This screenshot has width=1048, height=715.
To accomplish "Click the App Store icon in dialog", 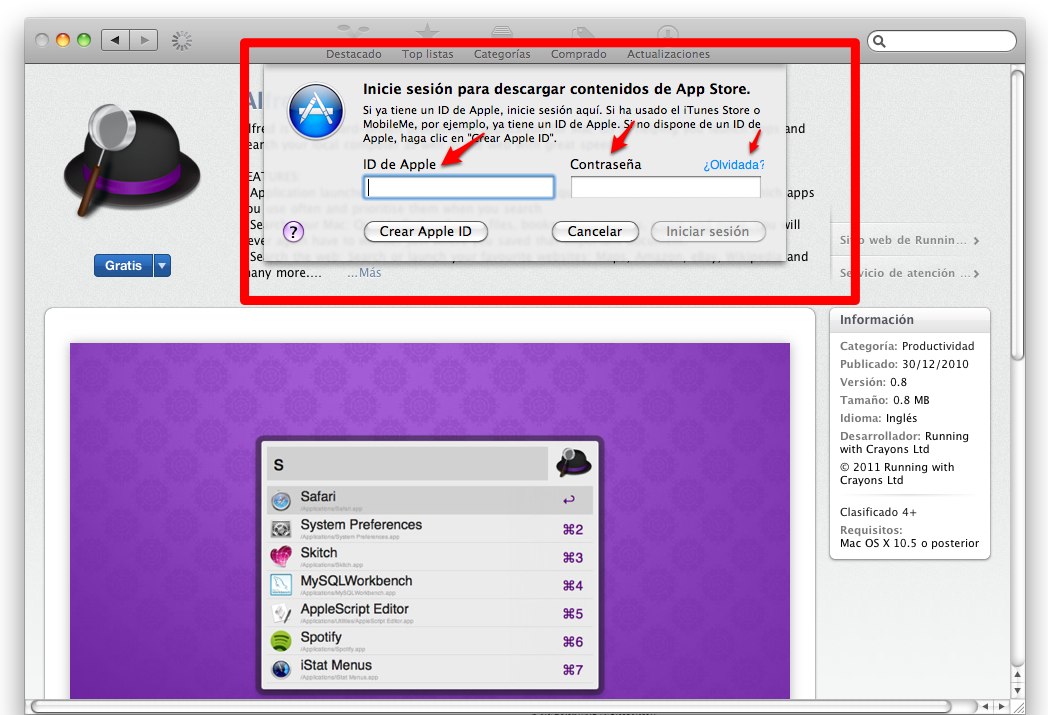I will tap(316, 111).
